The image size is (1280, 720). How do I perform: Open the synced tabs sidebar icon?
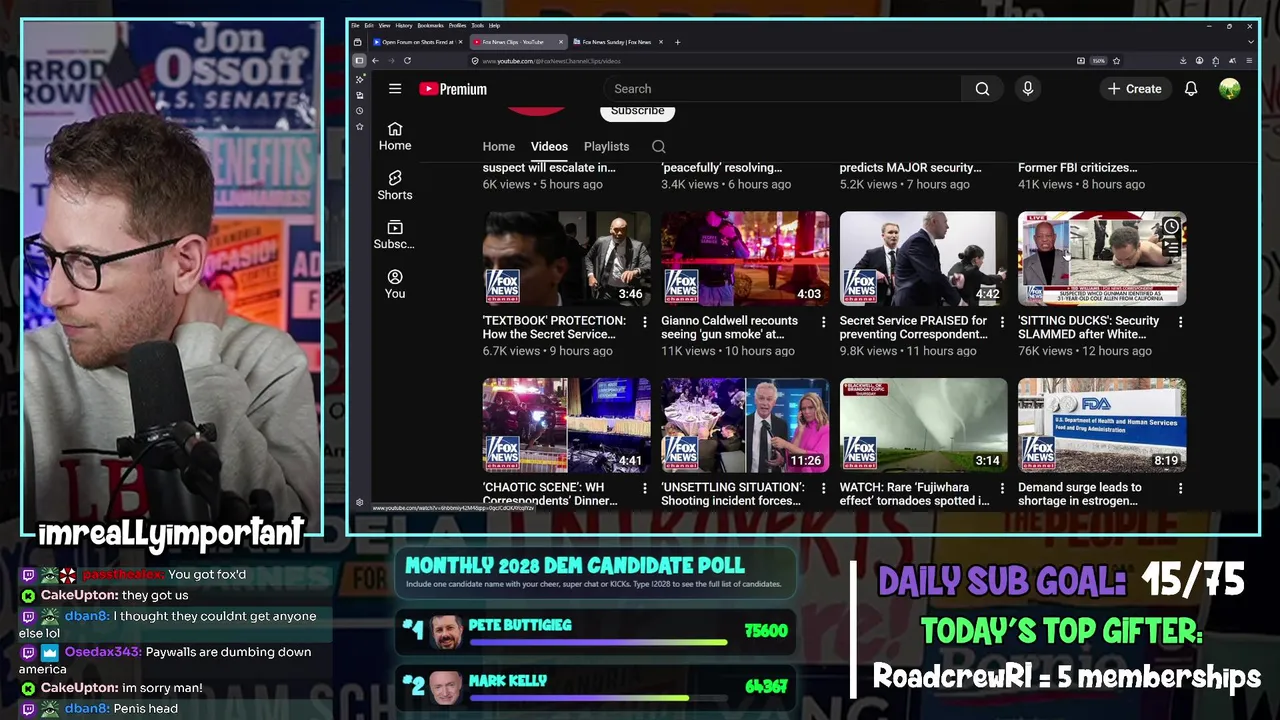359,95
